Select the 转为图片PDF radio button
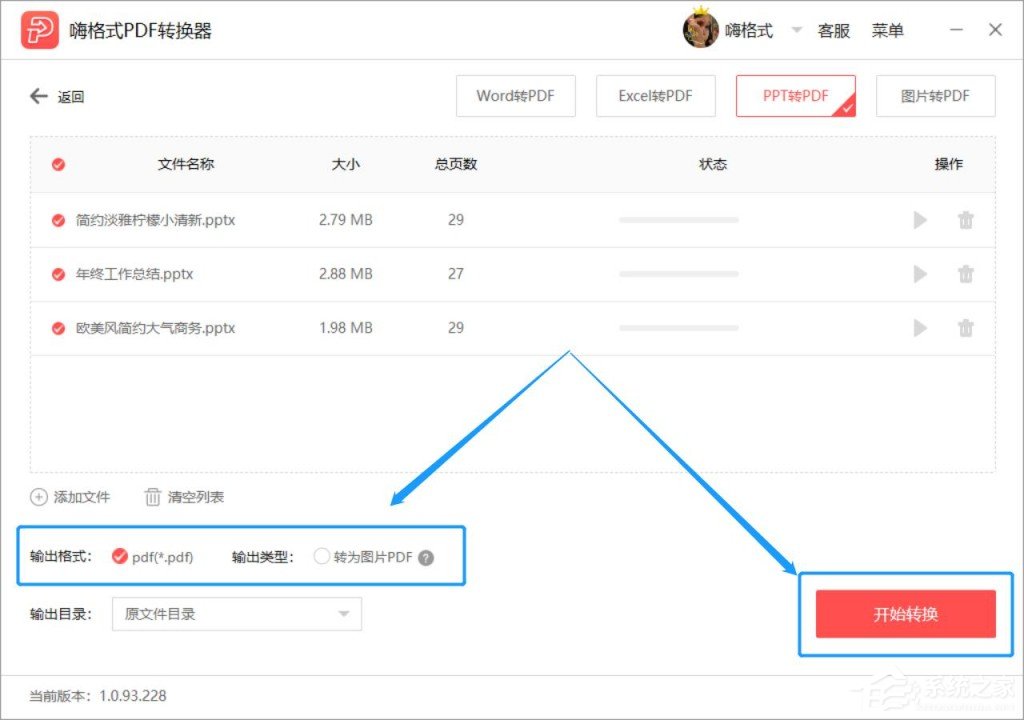This screenshot has width=1024, height=720. tap(322, 557)
